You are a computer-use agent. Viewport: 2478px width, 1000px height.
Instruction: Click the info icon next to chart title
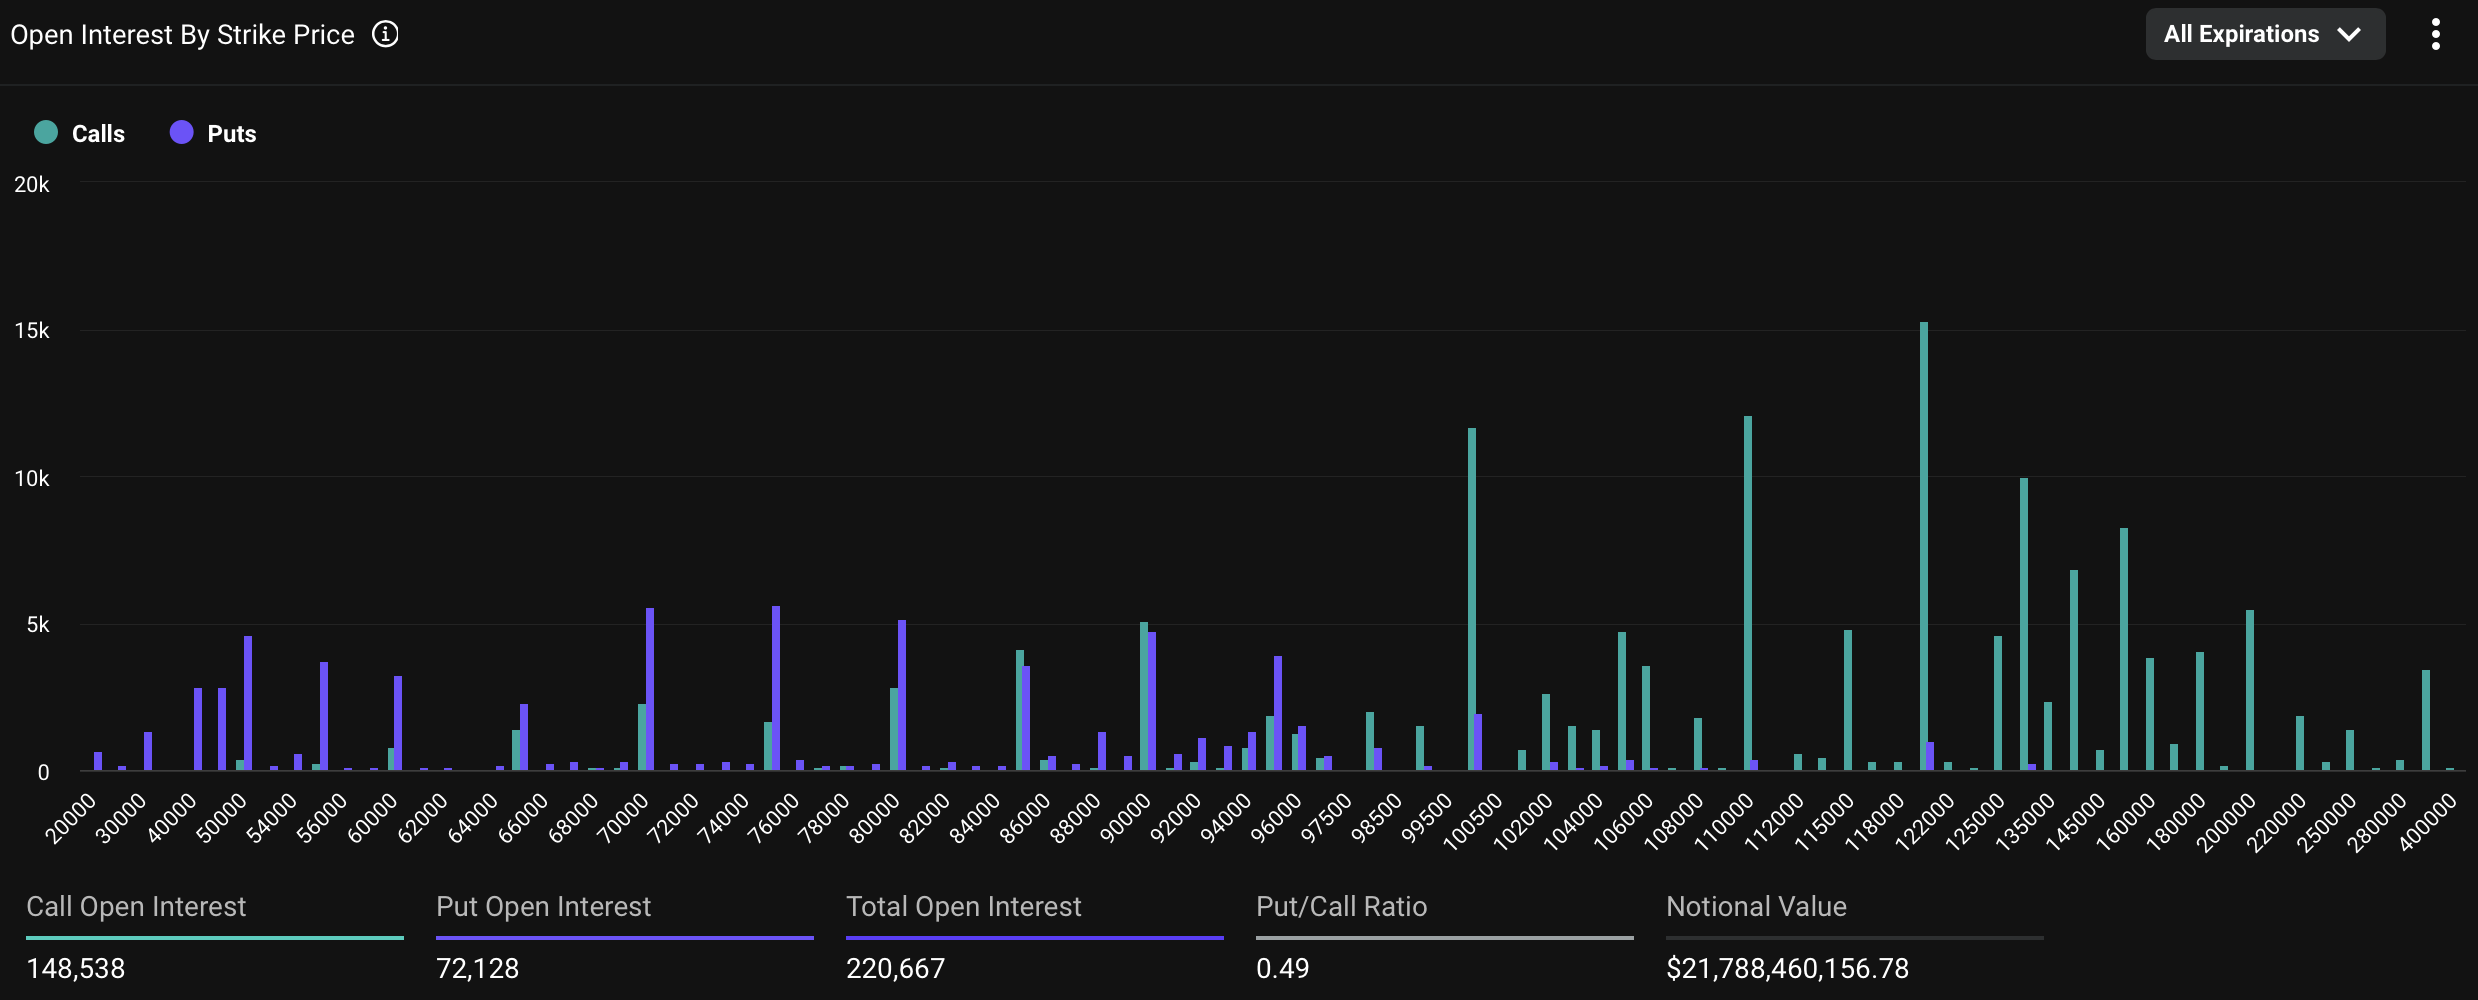384,34
